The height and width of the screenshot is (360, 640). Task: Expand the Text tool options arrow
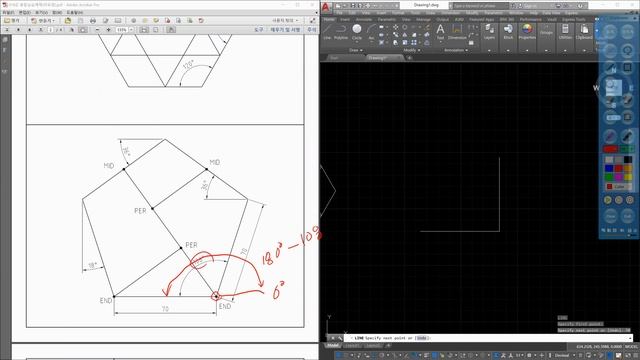(440, 42)
